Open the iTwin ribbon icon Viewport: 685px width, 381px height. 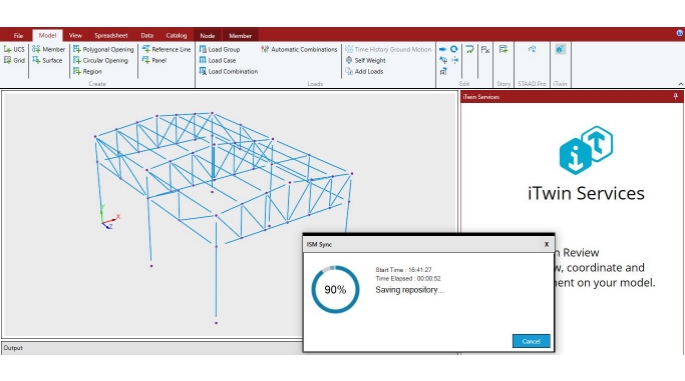(560, 49)
